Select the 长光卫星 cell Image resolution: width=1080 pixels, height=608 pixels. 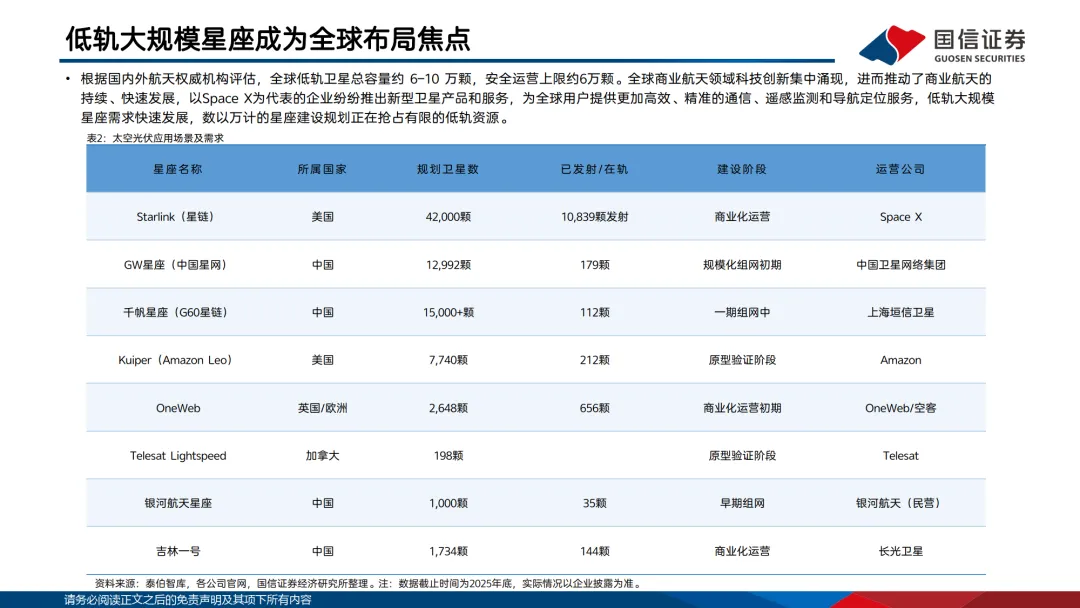pyautogui.click(x=900, y=552)
